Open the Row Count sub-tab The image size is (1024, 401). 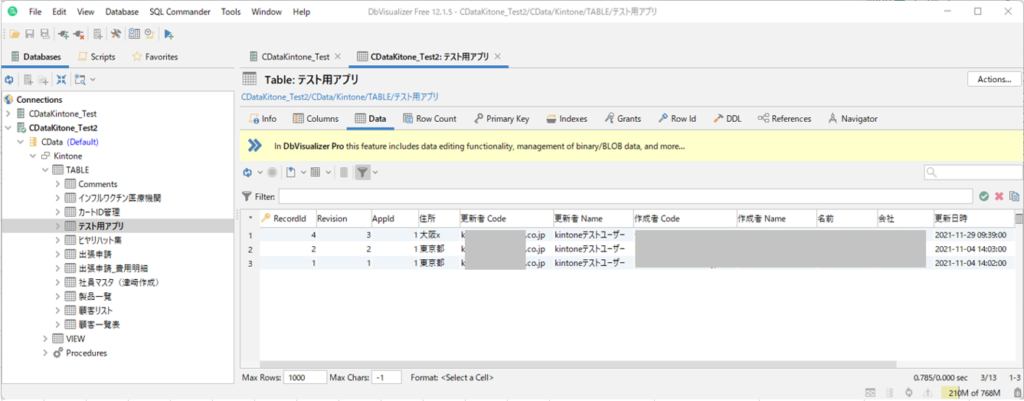click(x=429, y=119)
